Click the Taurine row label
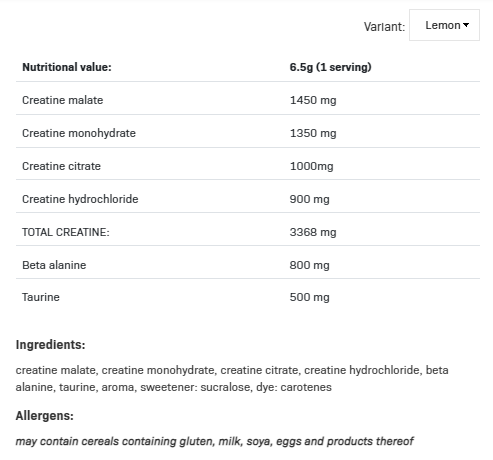The image size is (493, 460). click(x=41, y=297)
